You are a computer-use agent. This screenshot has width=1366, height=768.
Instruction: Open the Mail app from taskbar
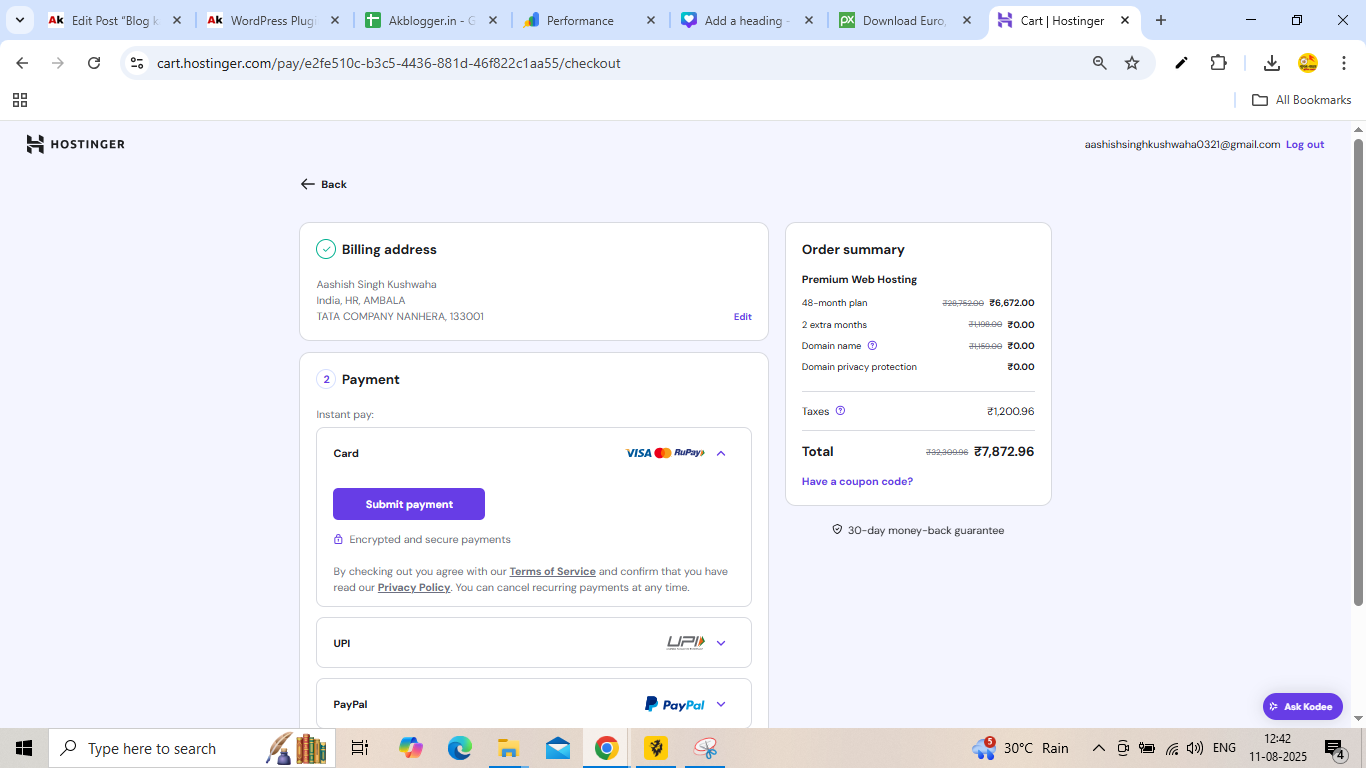pos(557,748)
